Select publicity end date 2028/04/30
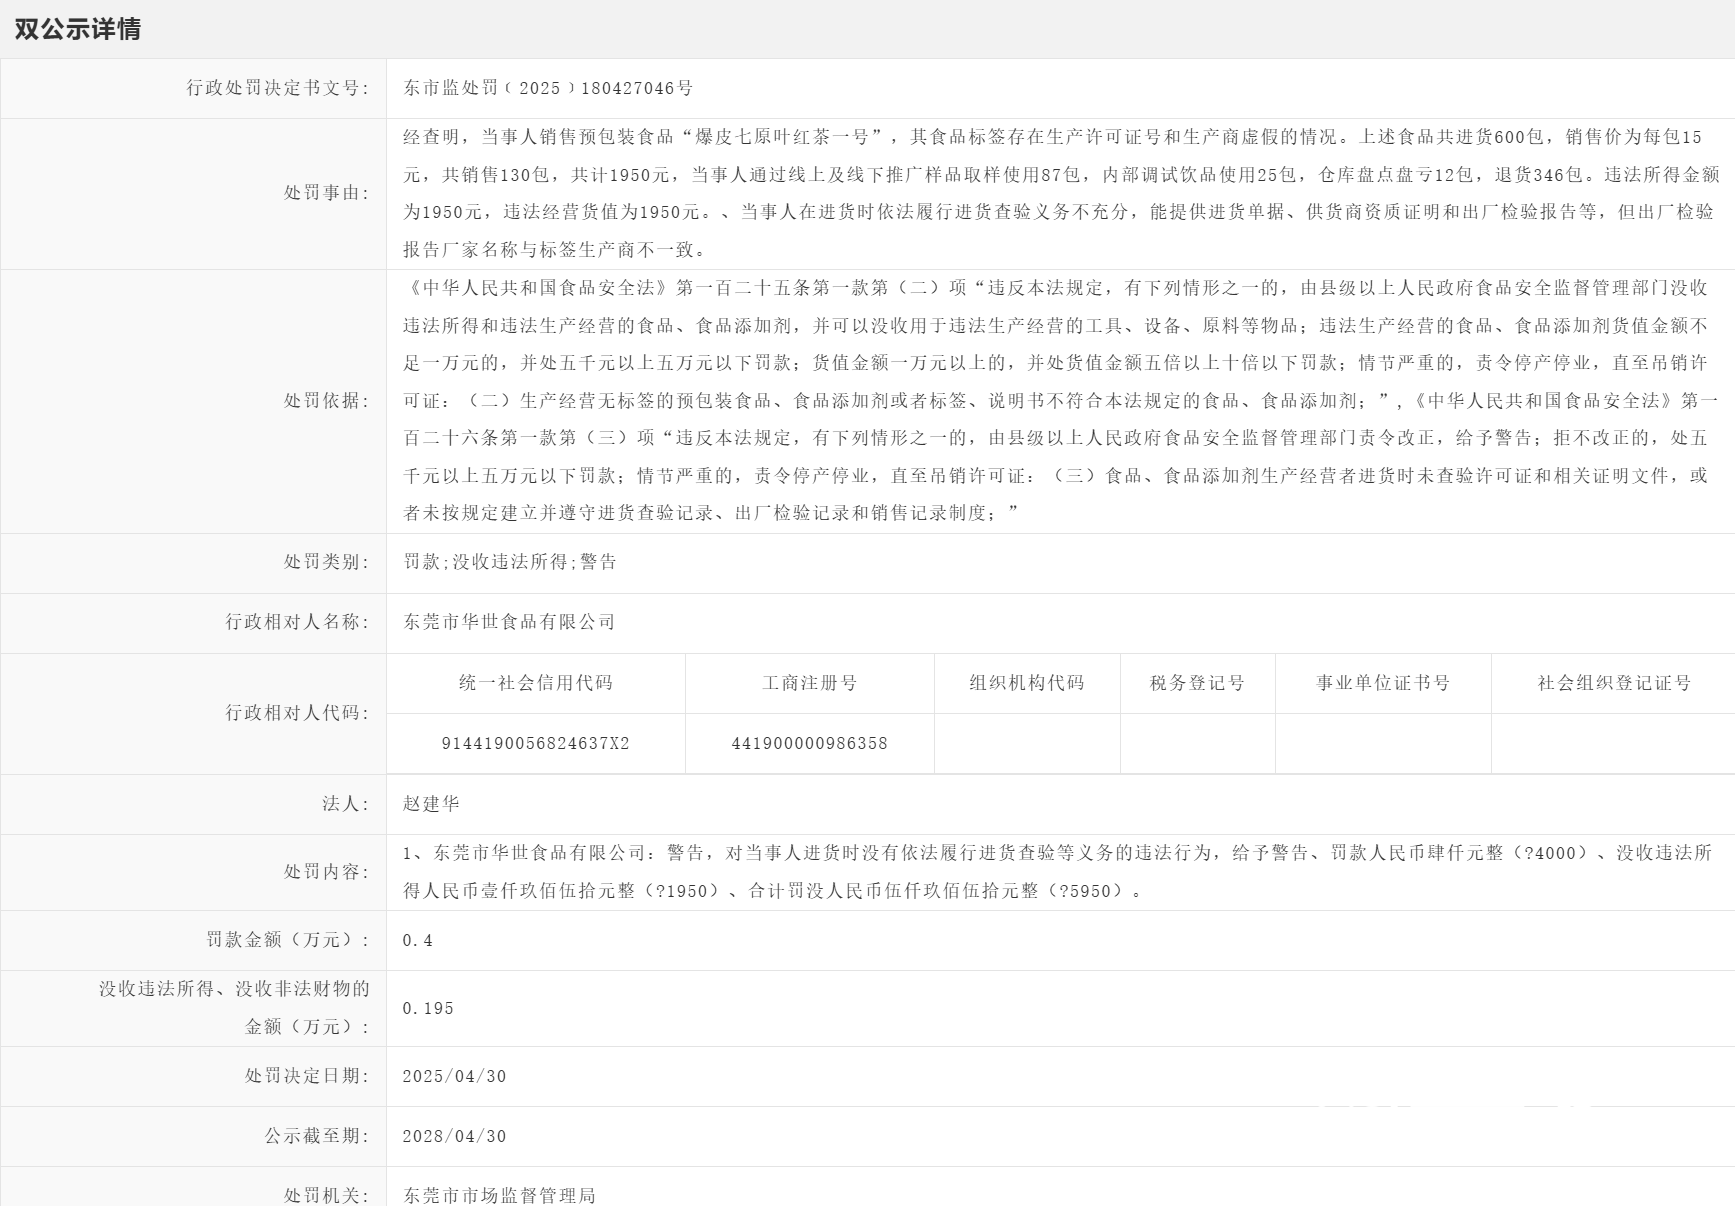 point(455,1137)
